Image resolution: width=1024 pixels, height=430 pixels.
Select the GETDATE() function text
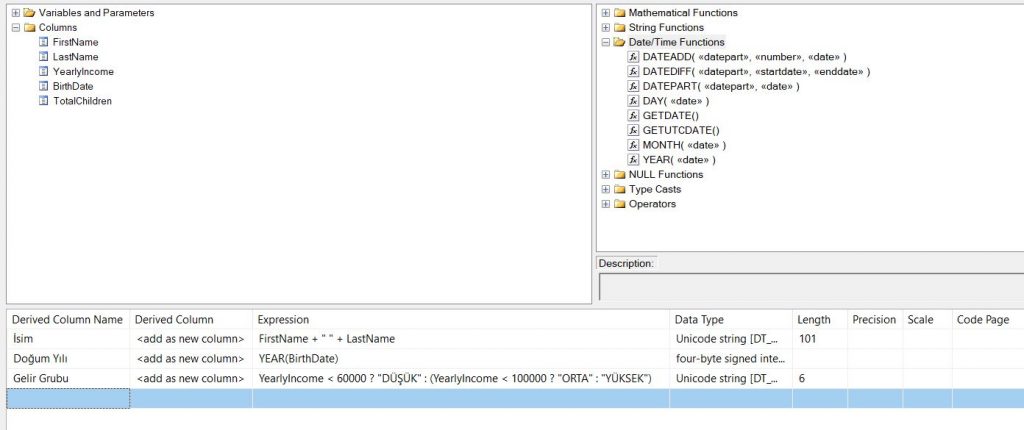tap(671, 116)
